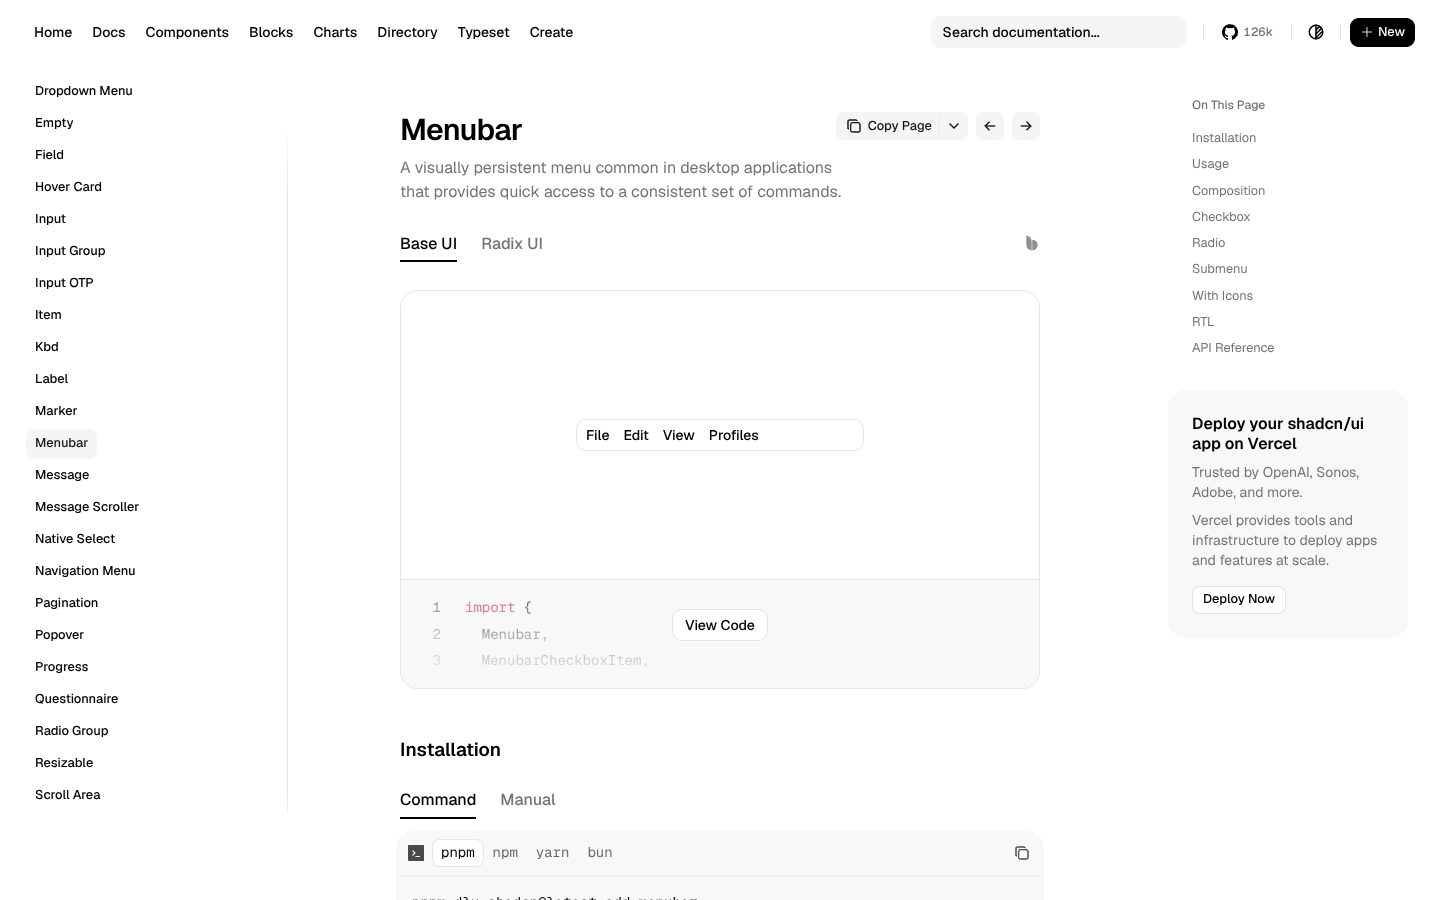The width and height of the screenshot is (1440, 900).
Task: Open Dropdown Menu in sidebar
Action: tap(84, 91)
